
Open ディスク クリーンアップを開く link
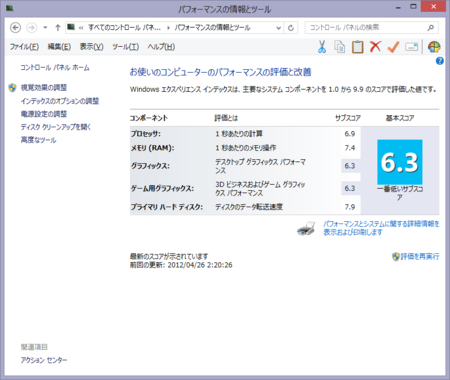tap(56, 127)
